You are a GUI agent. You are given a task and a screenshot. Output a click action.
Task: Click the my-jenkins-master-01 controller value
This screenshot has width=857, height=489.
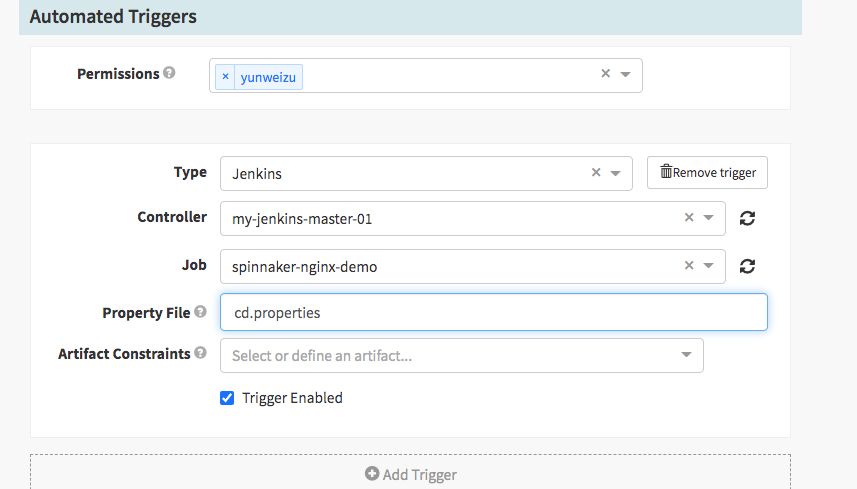click(x=302, y=219)
